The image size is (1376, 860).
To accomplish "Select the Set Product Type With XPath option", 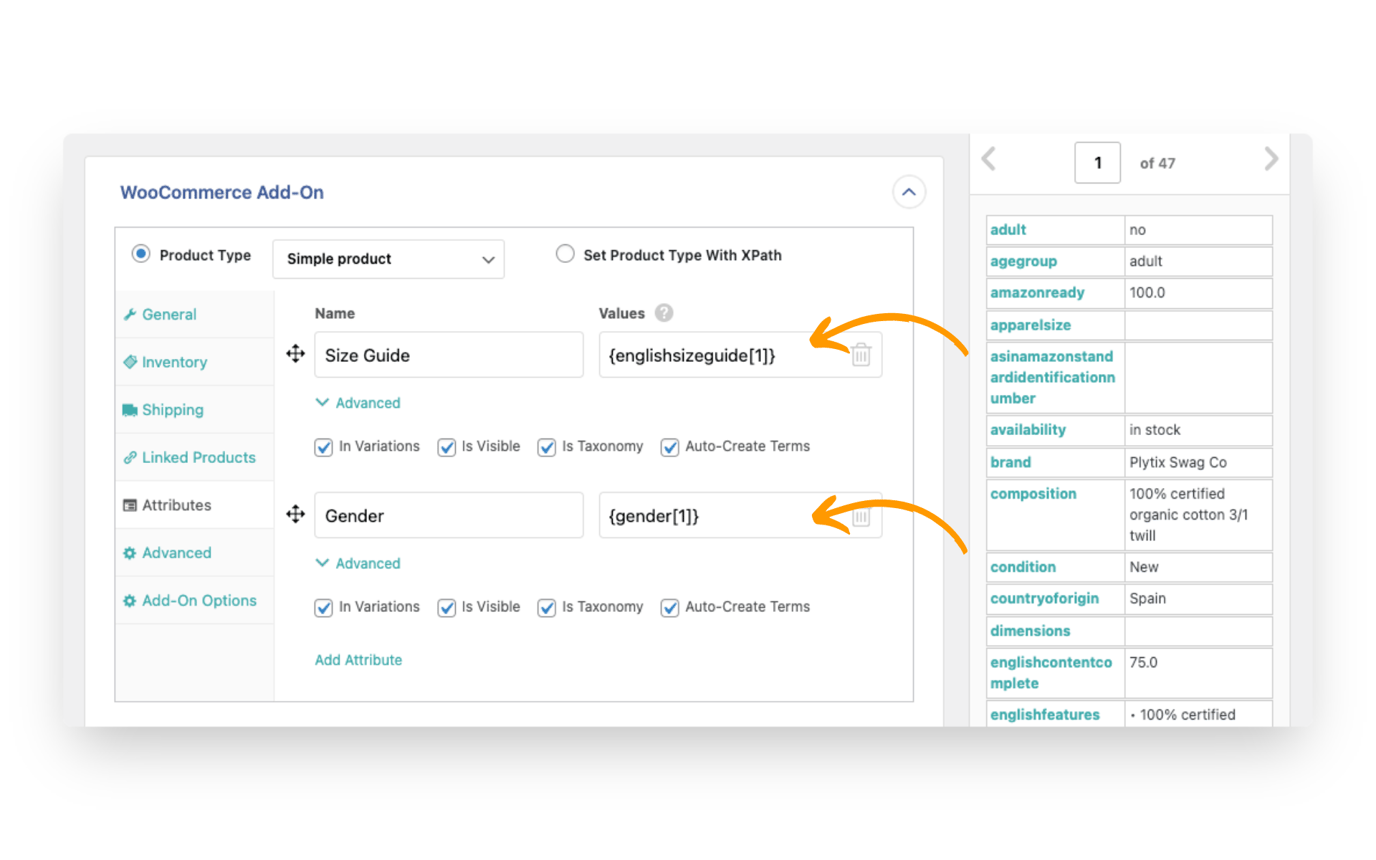I will 564,254.
